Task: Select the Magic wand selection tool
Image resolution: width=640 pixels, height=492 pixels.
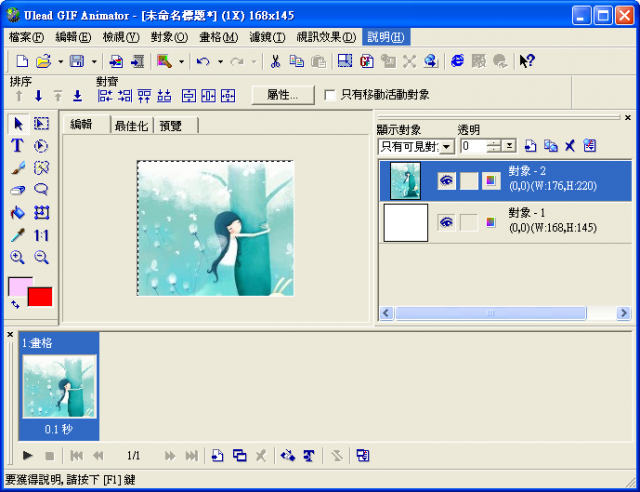Action: click(41, 168)
